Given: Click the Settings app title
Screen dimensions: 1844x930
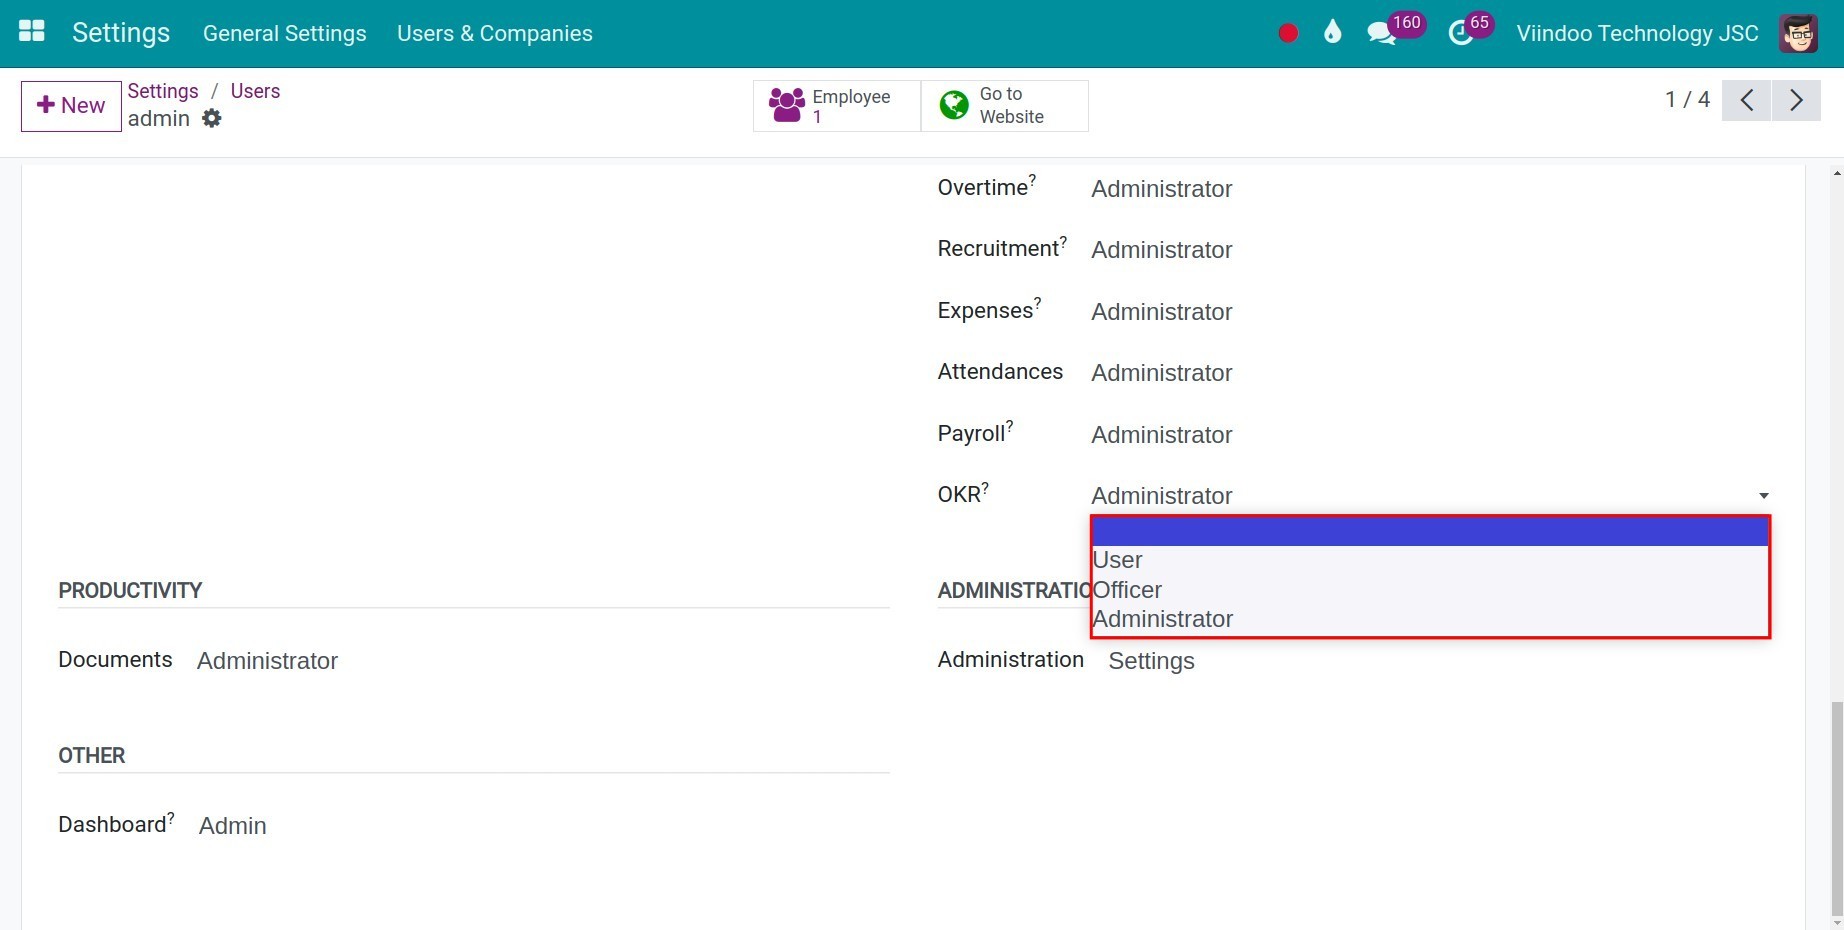Looking at the screenshot, I should 121,32.
